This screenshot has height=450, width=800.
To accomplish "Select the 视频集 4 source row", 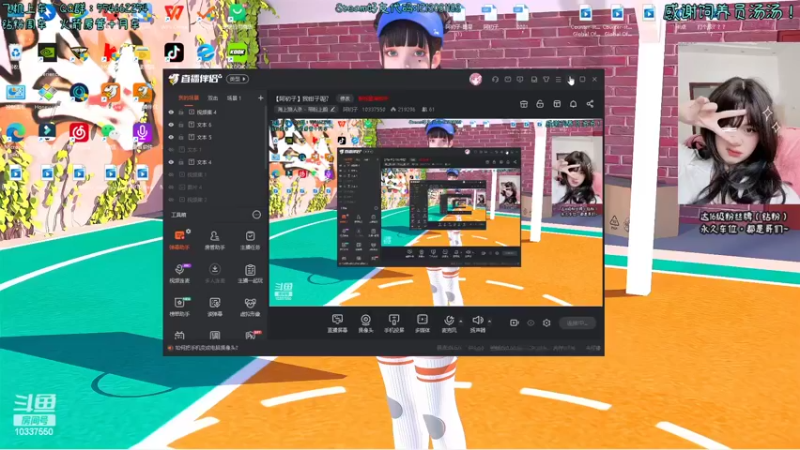I will 215,112.
